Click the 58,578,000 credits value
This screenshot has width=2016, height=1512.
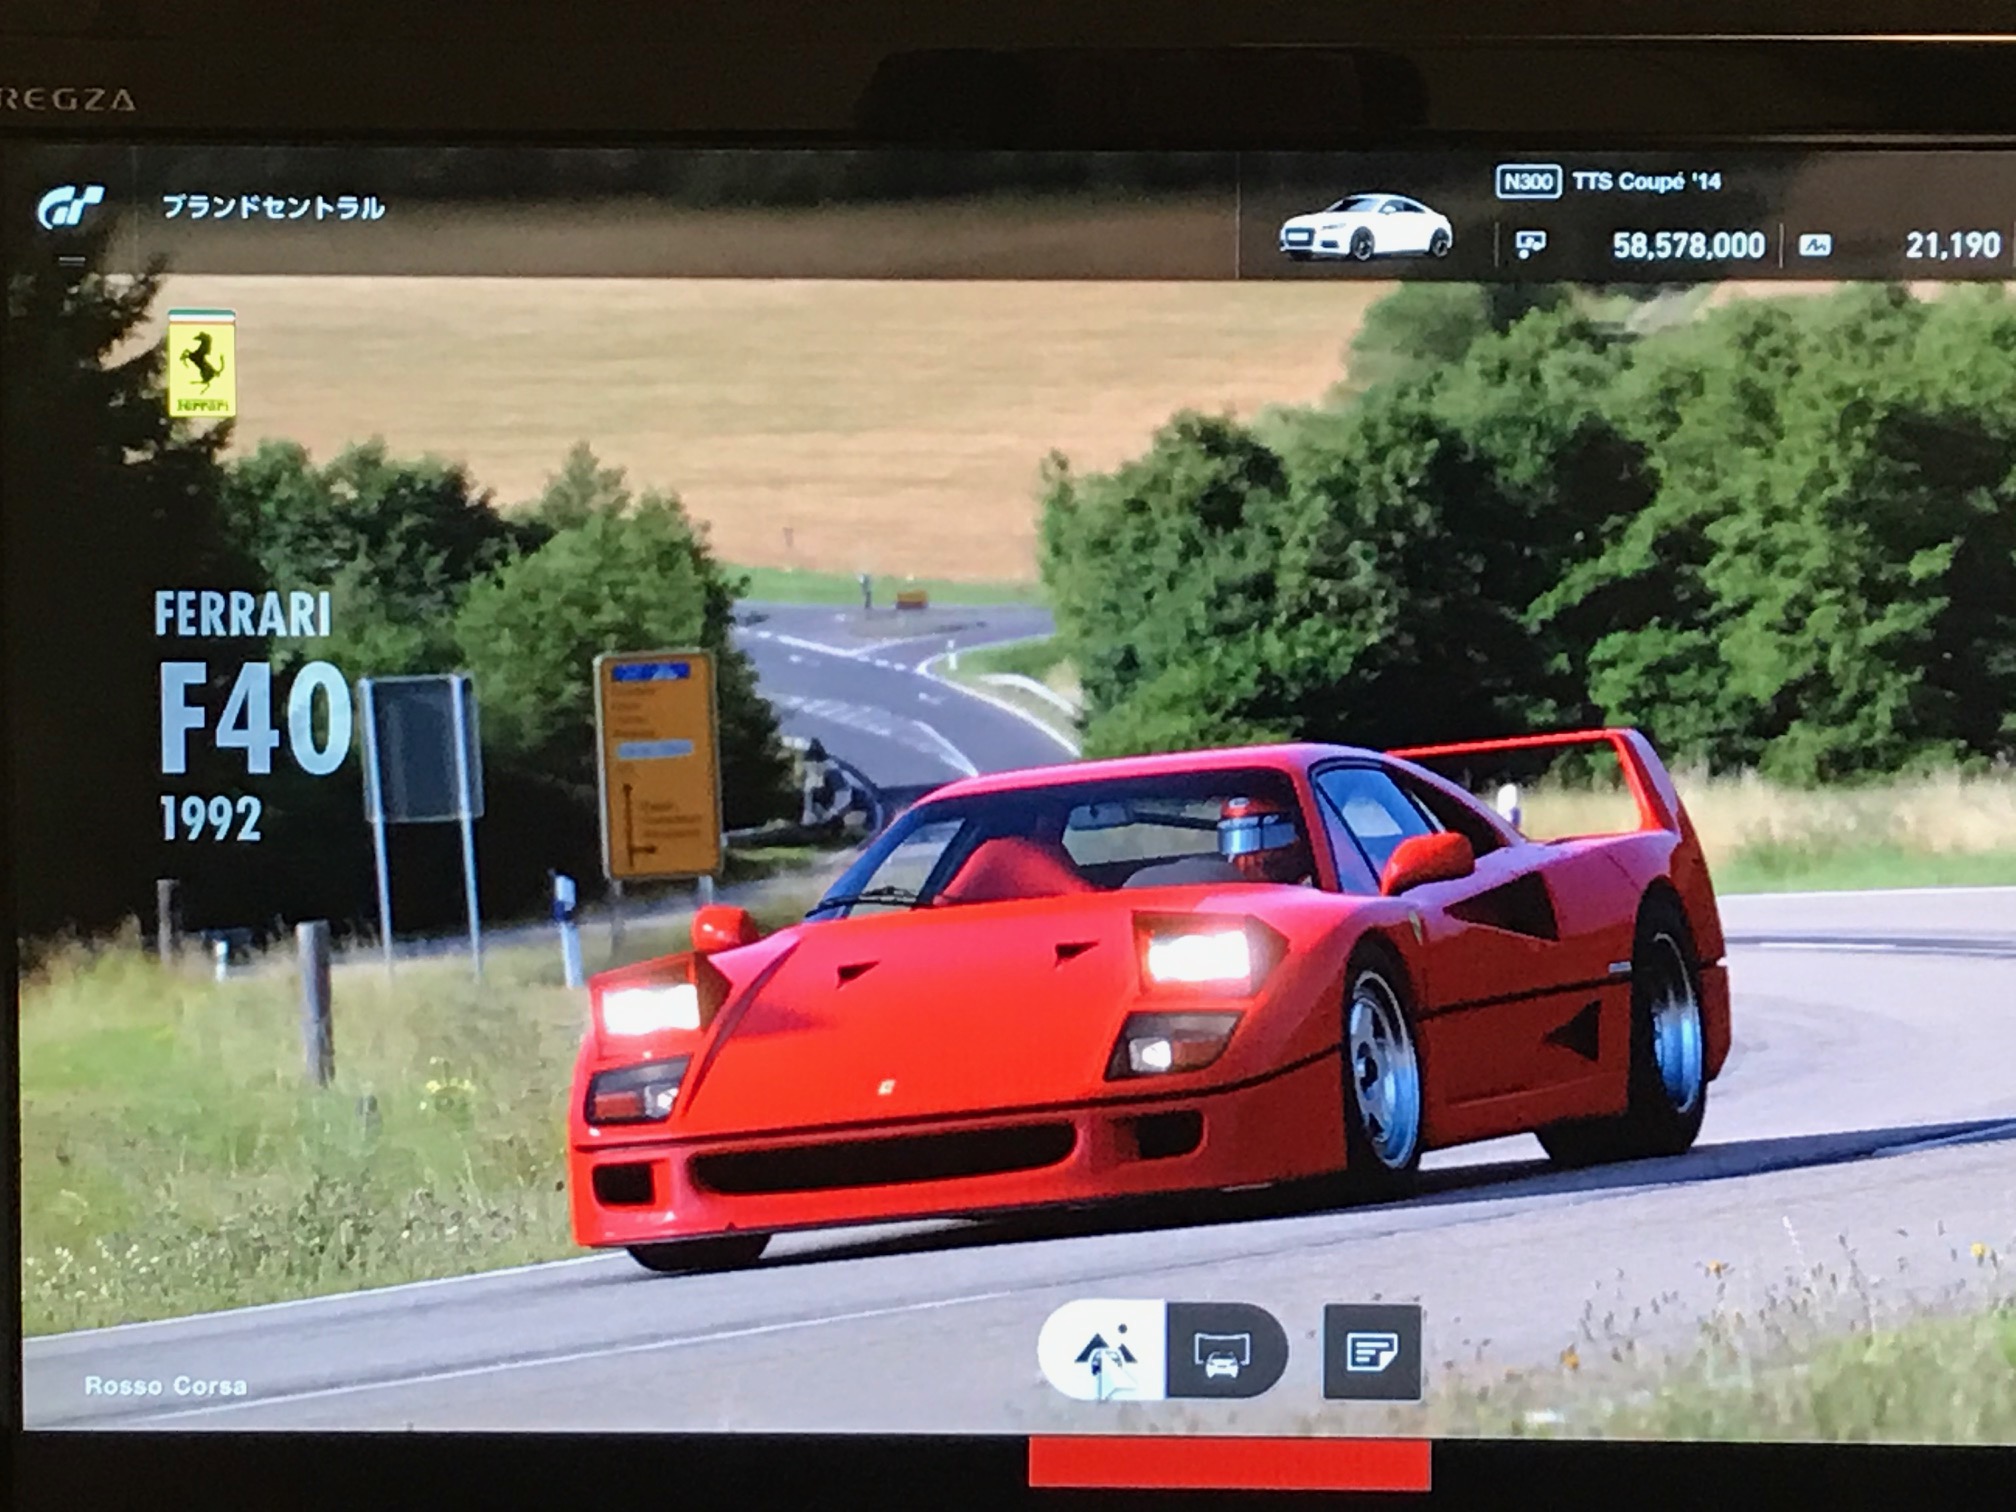(x=1688, y=245)
